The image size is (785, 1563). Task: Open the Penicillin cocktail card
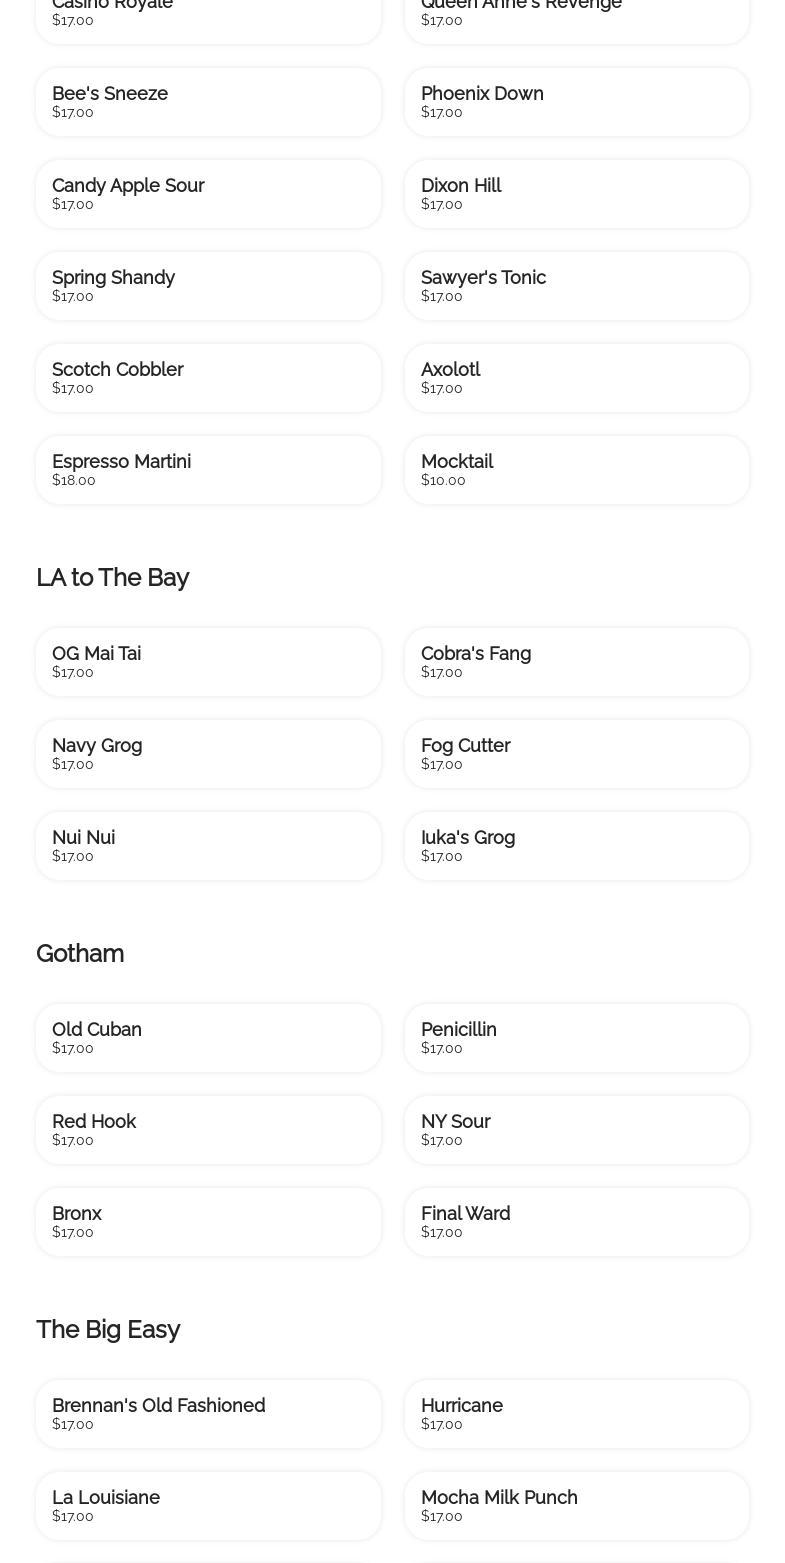pos(577,1038)
